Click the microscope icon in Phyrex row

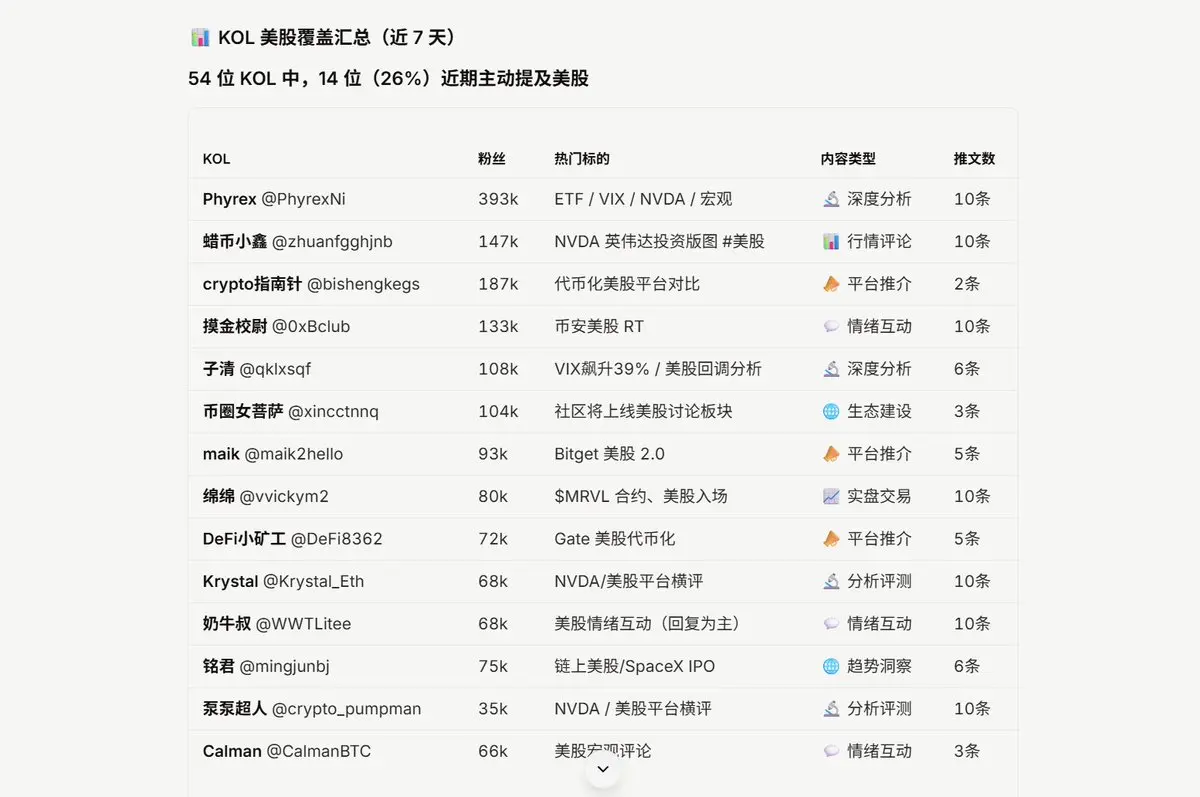[x=831, y=199]
